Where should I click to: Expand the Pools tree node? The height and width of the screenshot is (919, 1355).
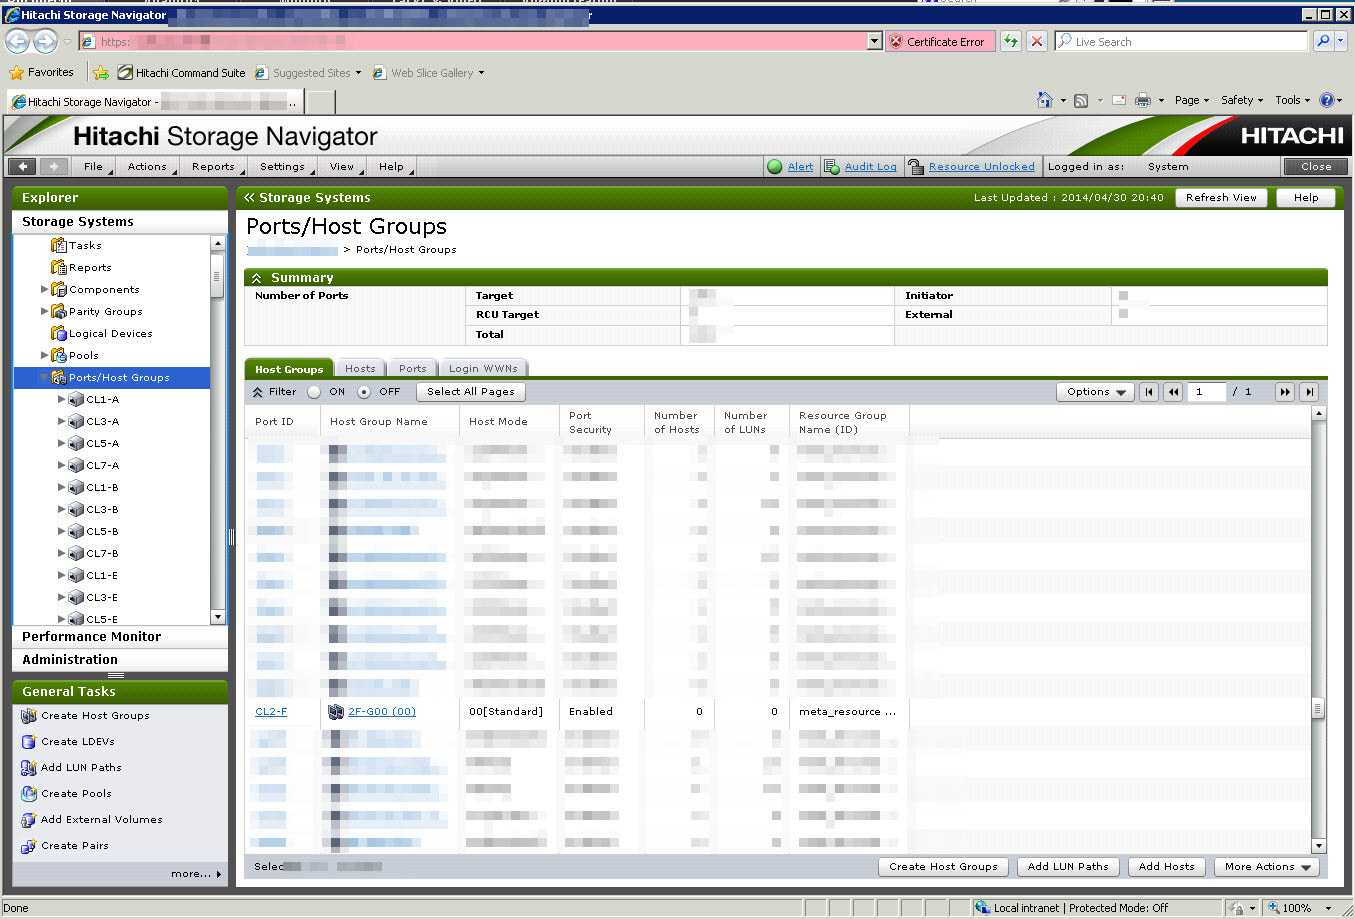44,355
